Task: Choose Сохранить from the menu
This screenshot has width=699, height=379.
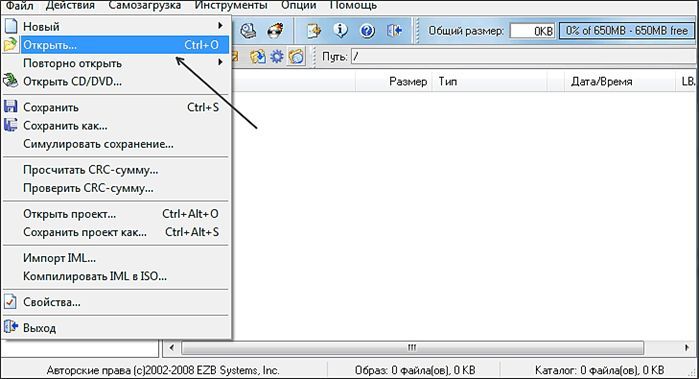Action: coord(116,107)
